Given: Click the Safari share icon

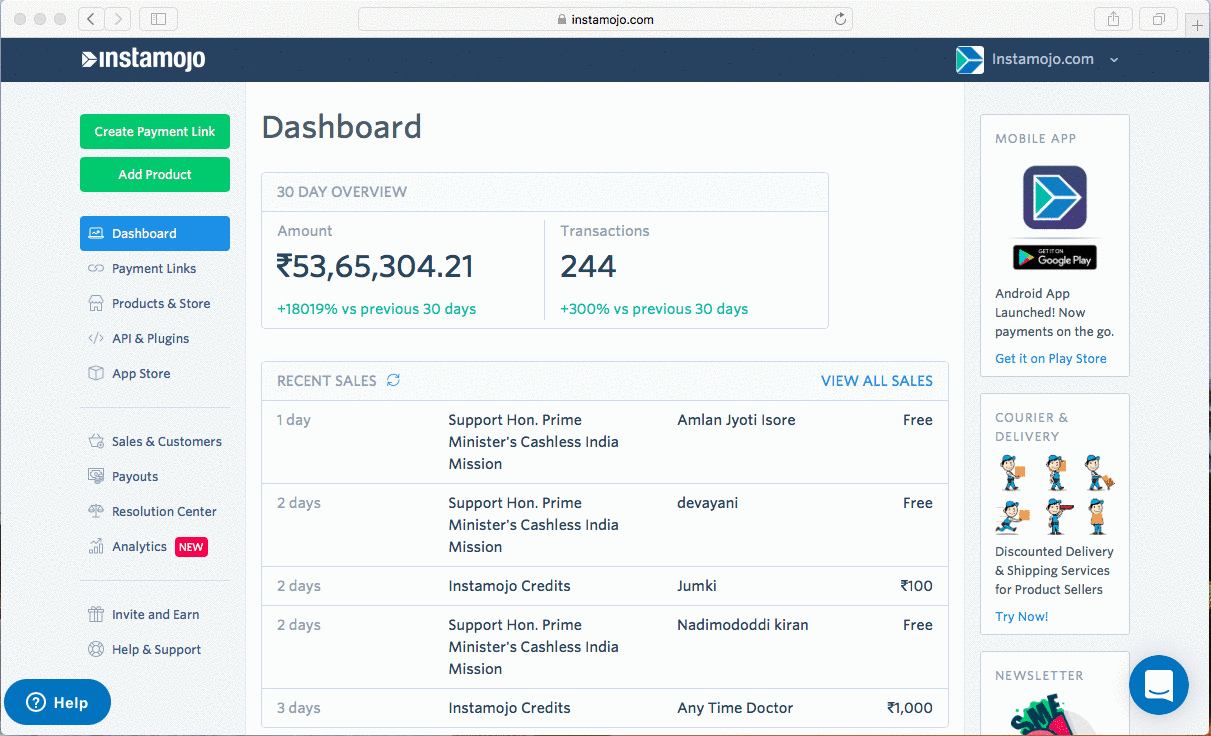Looking at the screenshot, I should click(x=1113, y=19).
